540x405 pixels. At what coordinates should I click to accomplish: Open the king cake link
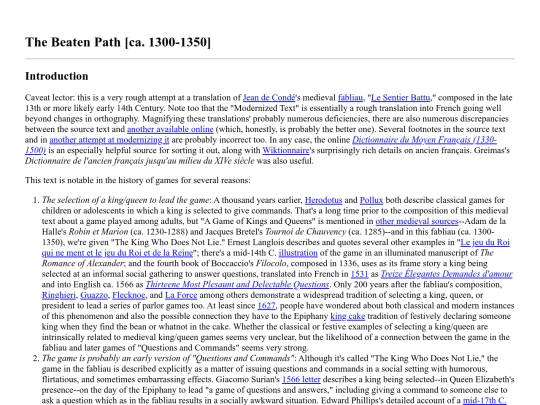point(347,316)
